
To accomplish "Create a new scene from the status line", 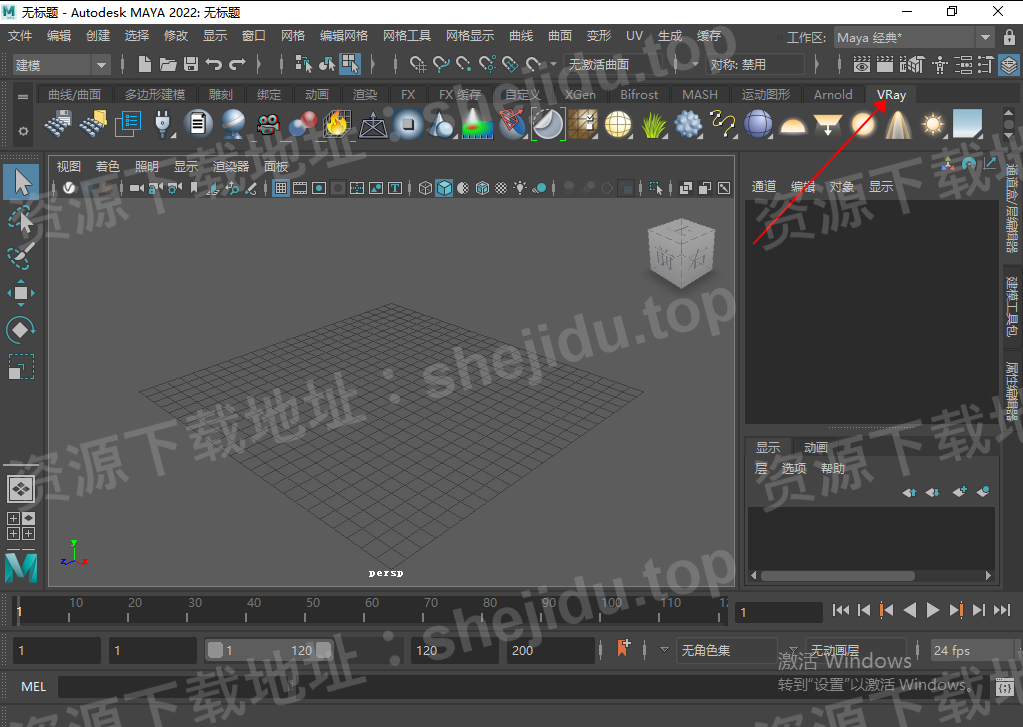I will [144, 64].
